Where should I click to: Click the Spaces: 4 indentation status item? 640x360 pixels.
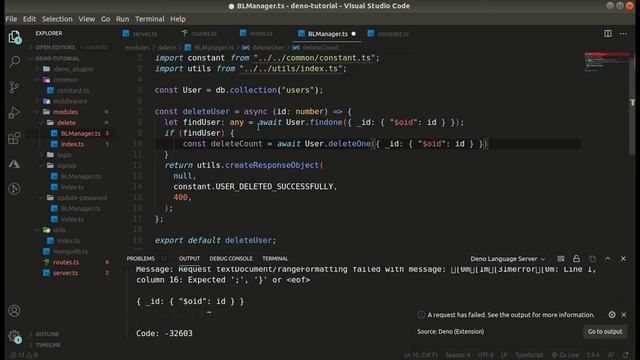(x=458, y=355)
